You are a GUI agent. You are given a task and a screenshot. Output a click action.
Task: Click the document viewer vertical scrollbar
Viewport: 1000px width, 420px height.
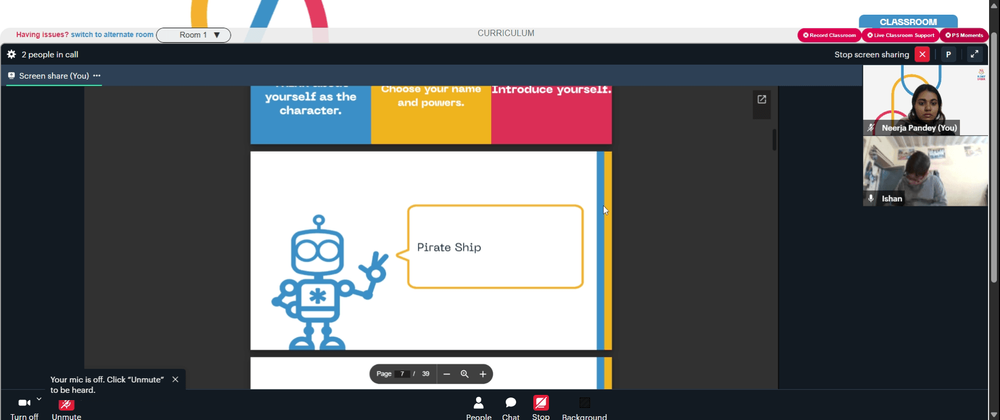click(774, 140)
